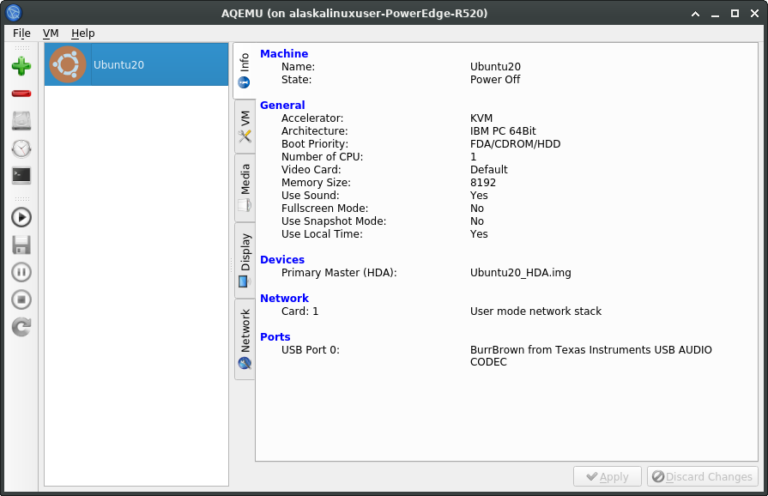
Task: Click the clock snapshot manager icon
Action: [21, 148]
